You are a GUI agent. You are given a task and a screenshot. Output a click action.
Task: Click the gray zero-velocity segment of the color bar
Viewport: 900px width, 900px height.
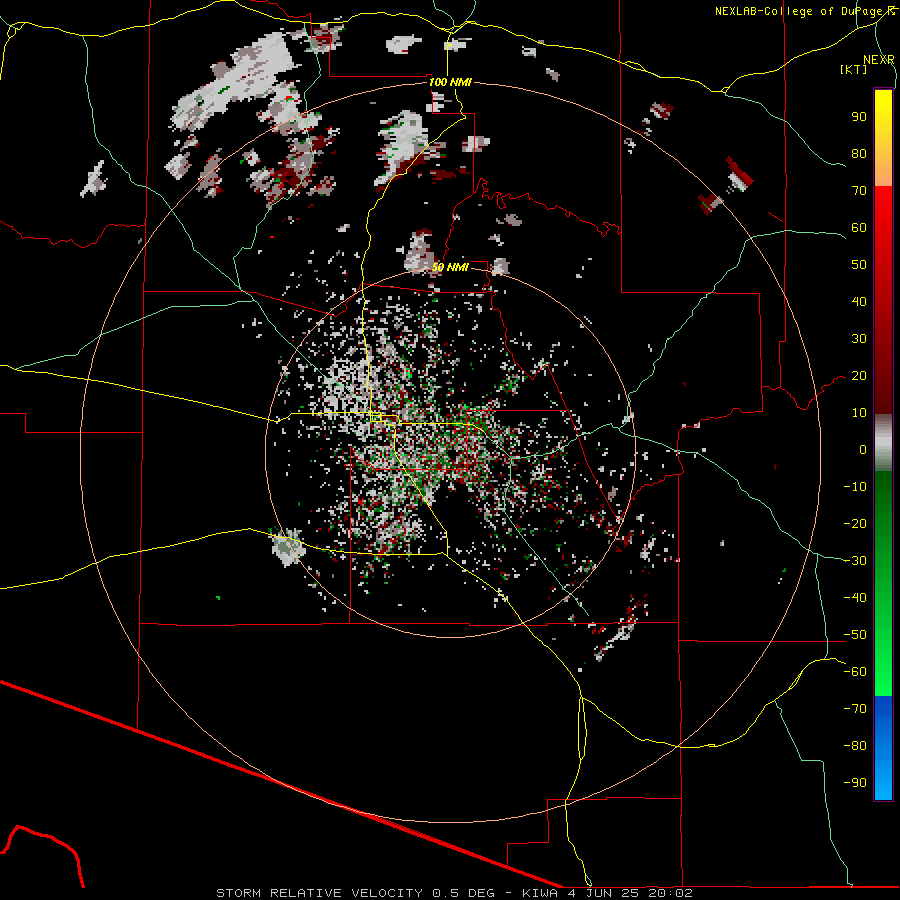tap(883, 445)
